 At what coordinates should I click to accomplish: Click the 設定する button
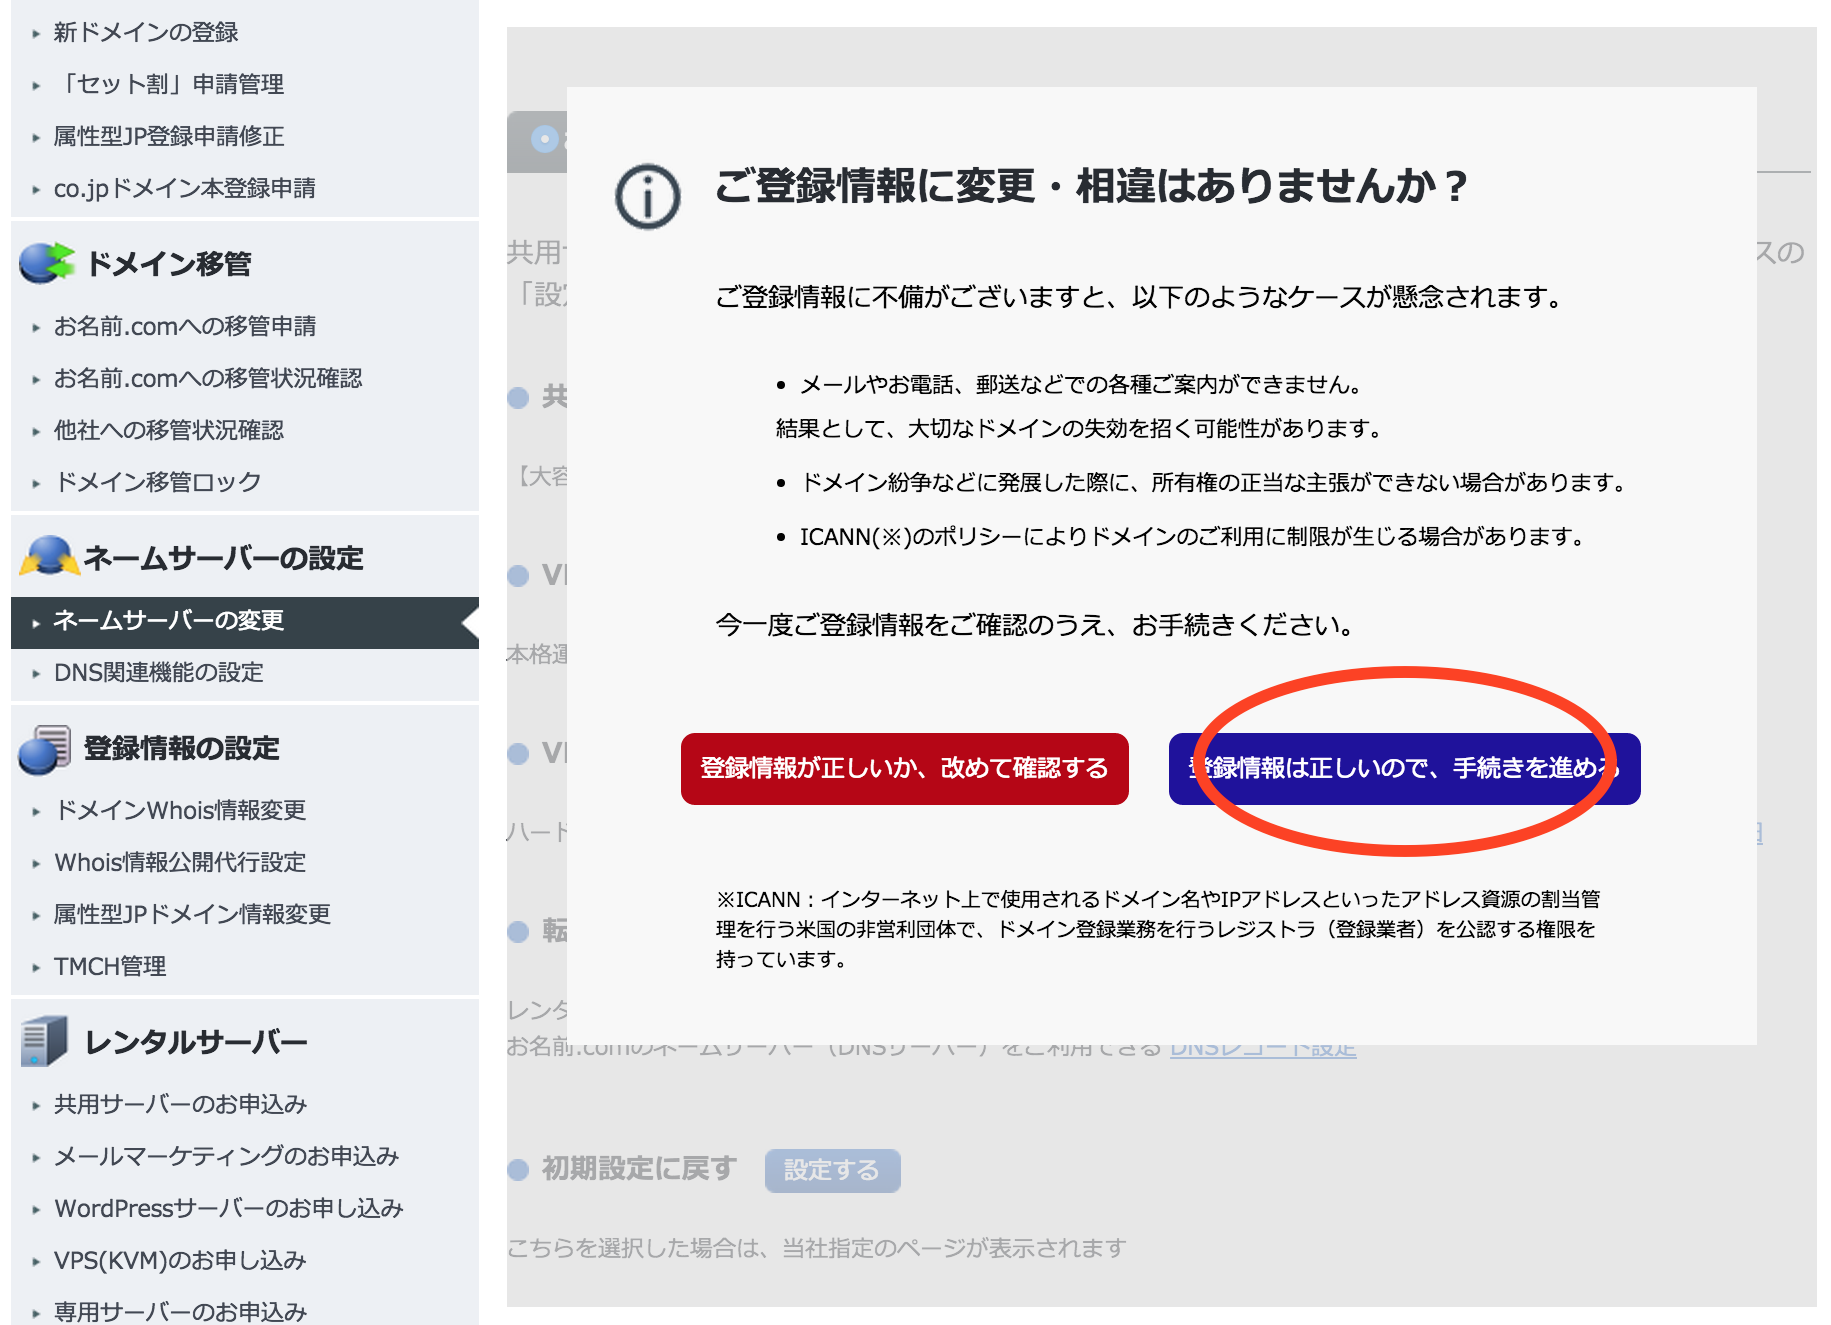point(833,1170)
